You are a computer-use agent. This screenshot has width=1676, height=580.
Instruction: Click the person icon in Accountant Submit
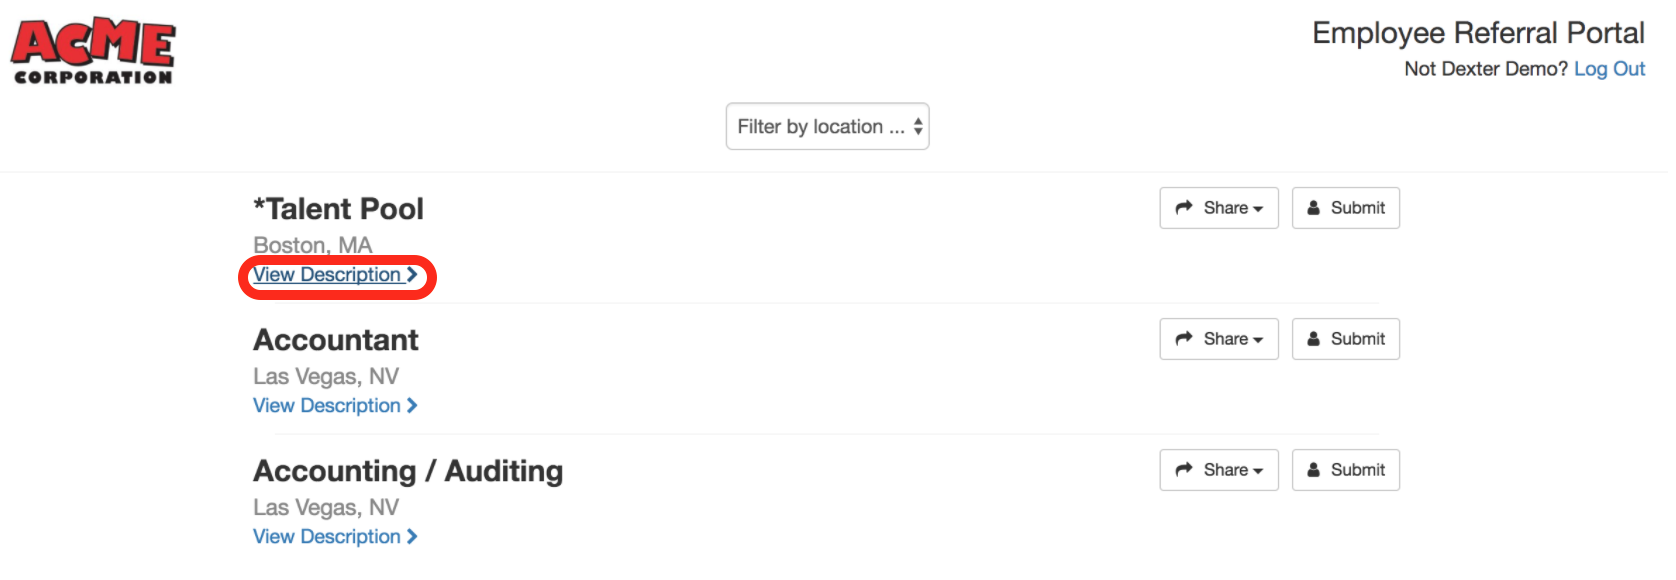pyautogui.click(x=1314, y=339)
